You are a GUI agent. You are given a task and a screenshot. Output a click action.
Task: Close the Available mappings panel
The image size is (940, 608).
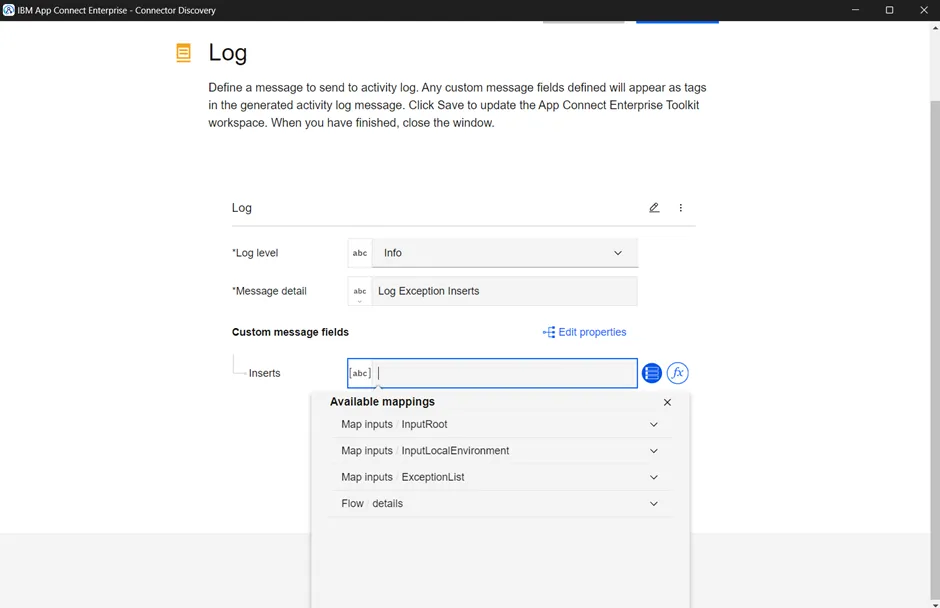[x=667, y=402]
